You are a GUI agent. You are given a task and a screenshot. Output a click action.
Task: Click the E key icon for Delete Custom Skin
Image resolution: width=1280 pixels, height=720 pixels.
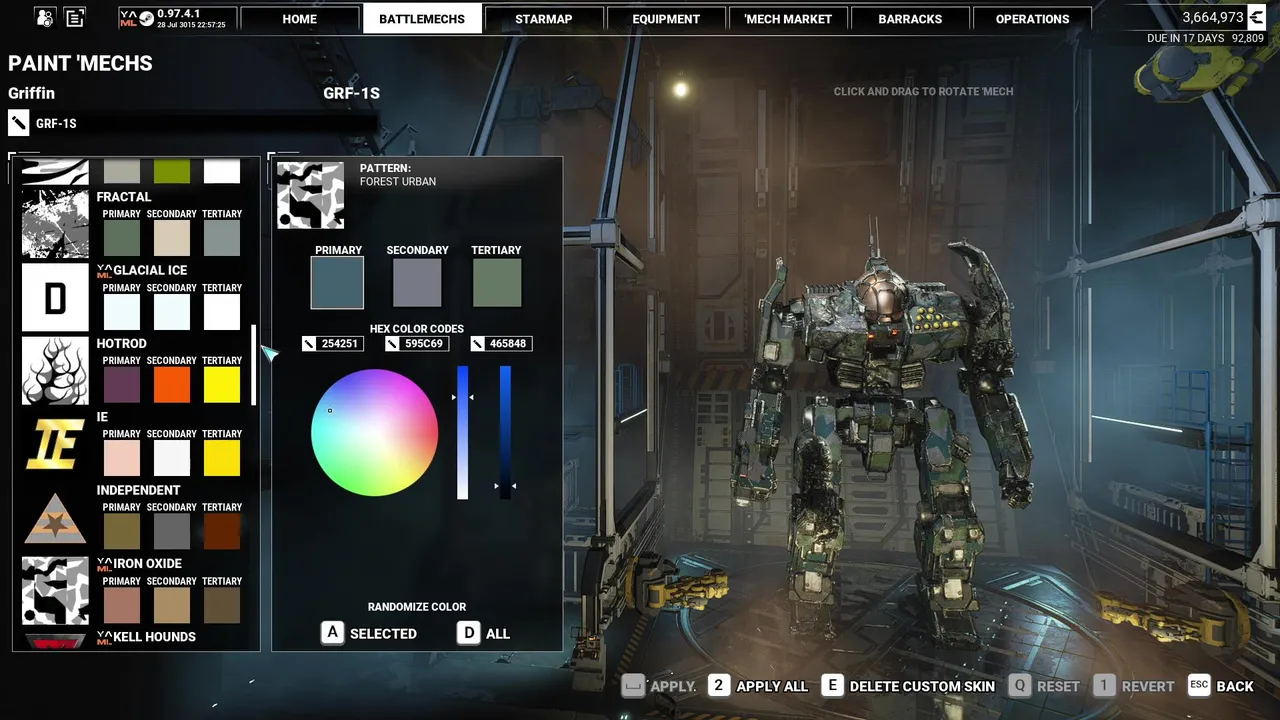(832, 685)
